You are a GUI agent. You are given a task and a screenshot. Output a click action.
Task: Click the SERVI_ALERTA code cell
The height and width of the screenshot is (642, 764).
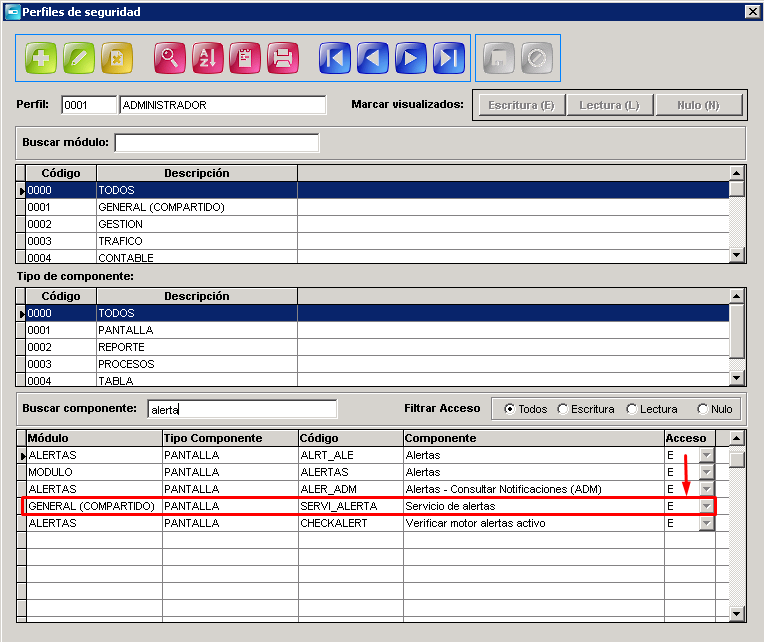pos(351,506)
